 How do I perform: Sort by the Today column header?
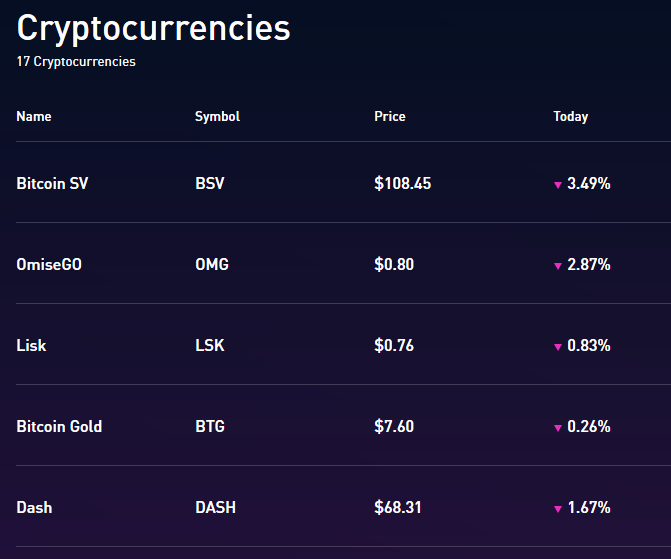(x=570, y=116)
